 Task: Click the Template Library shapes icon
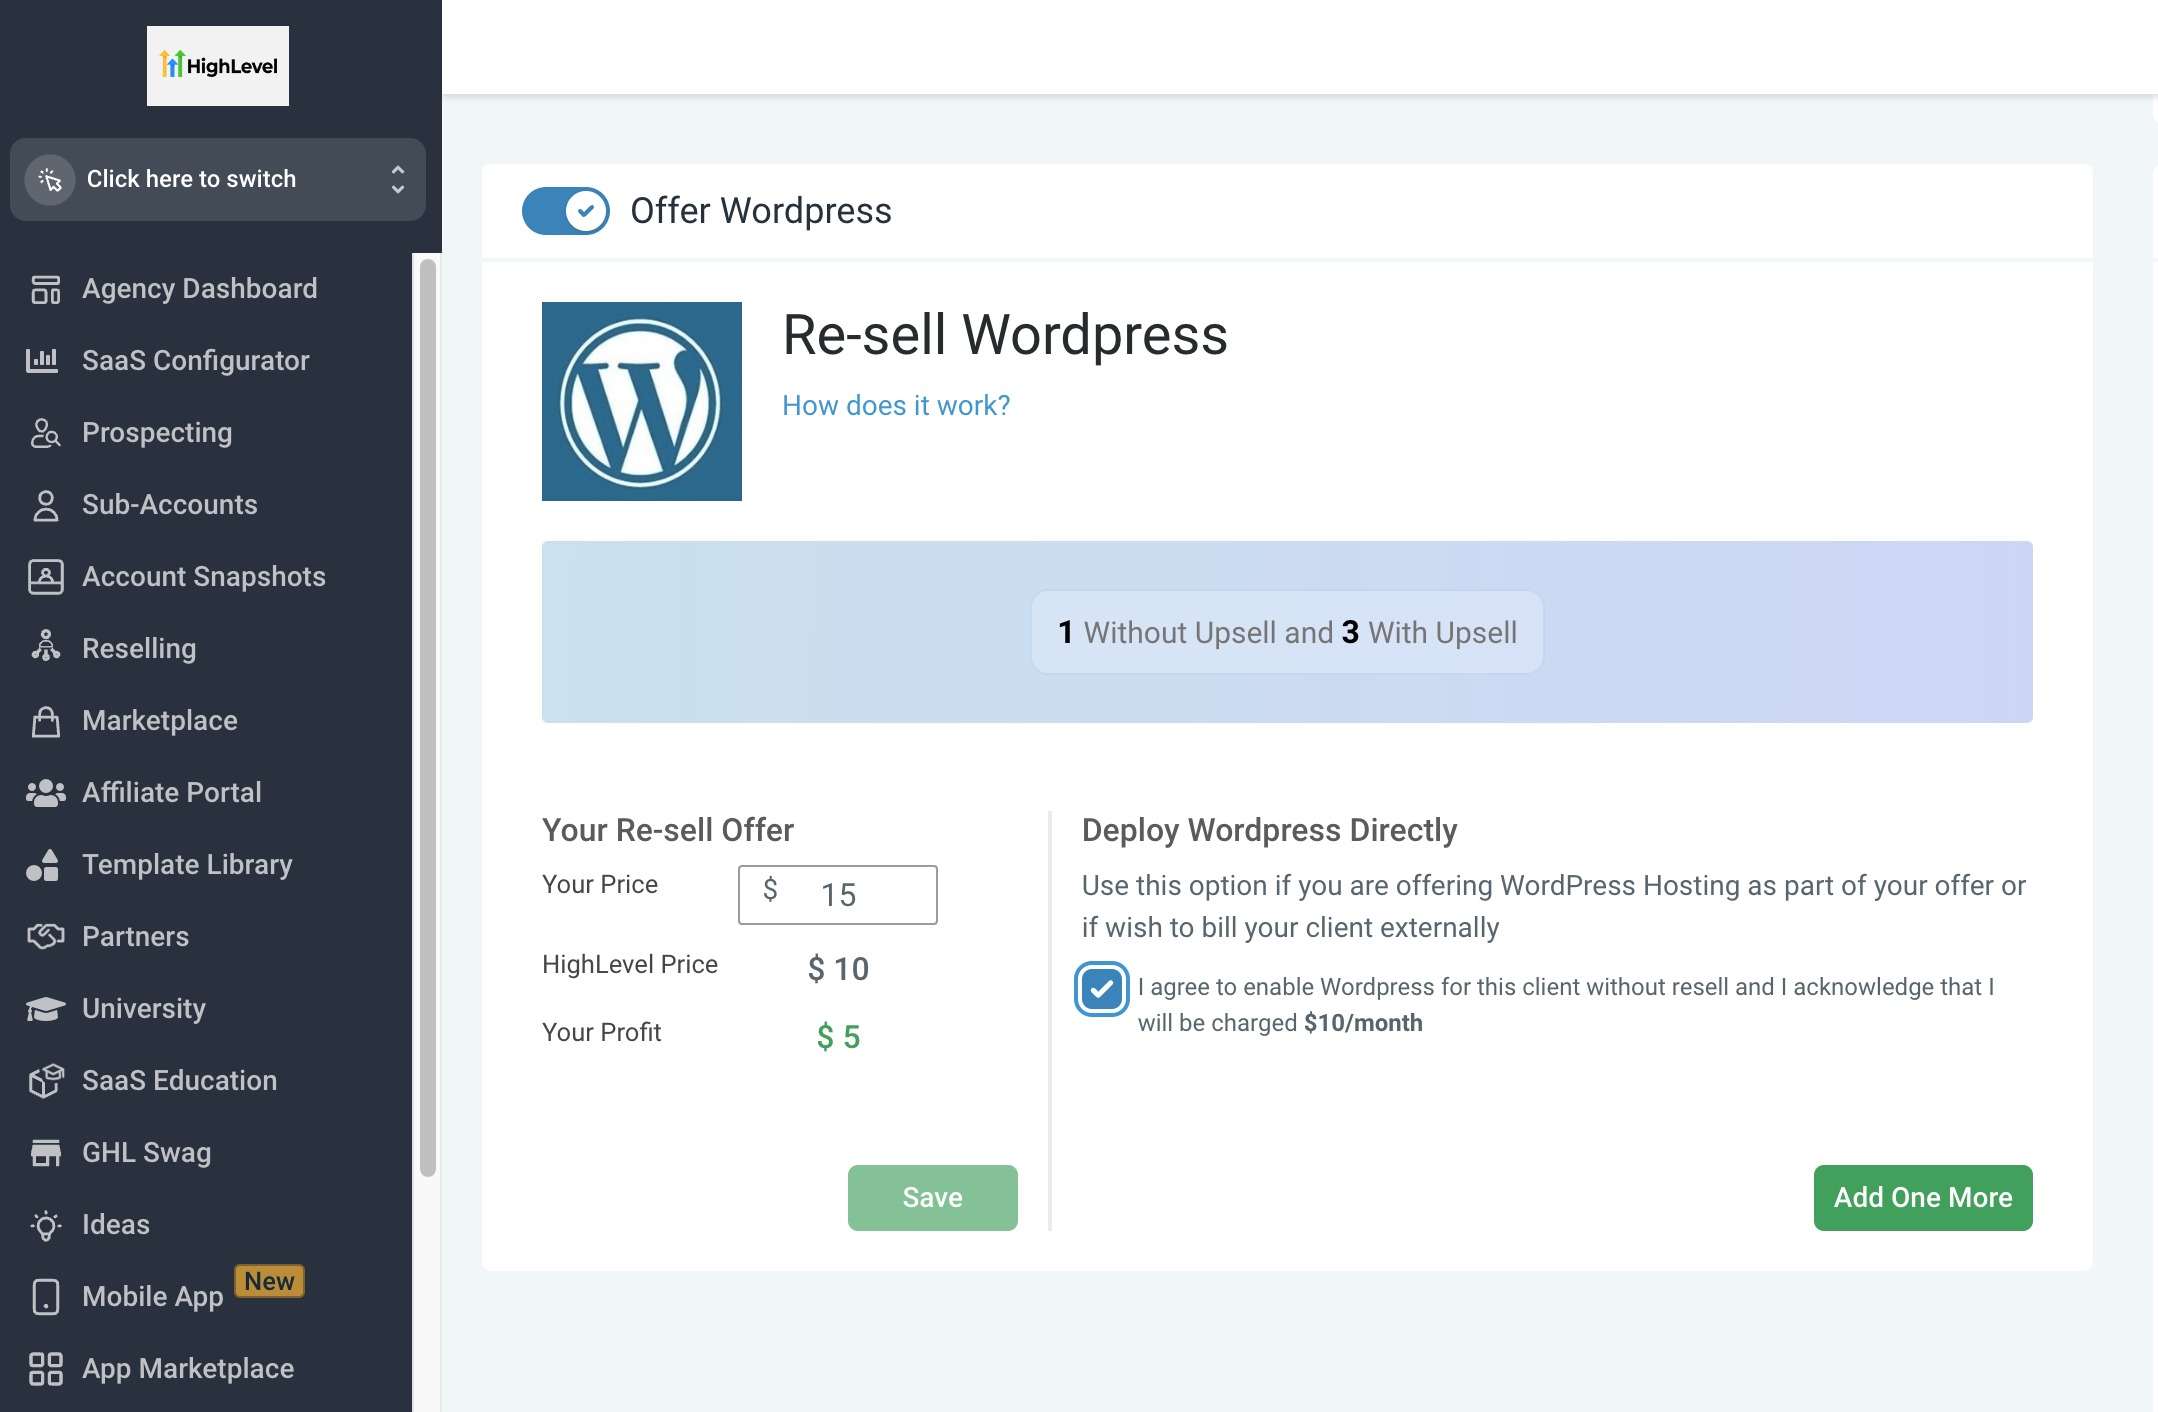tap(43, 865)
